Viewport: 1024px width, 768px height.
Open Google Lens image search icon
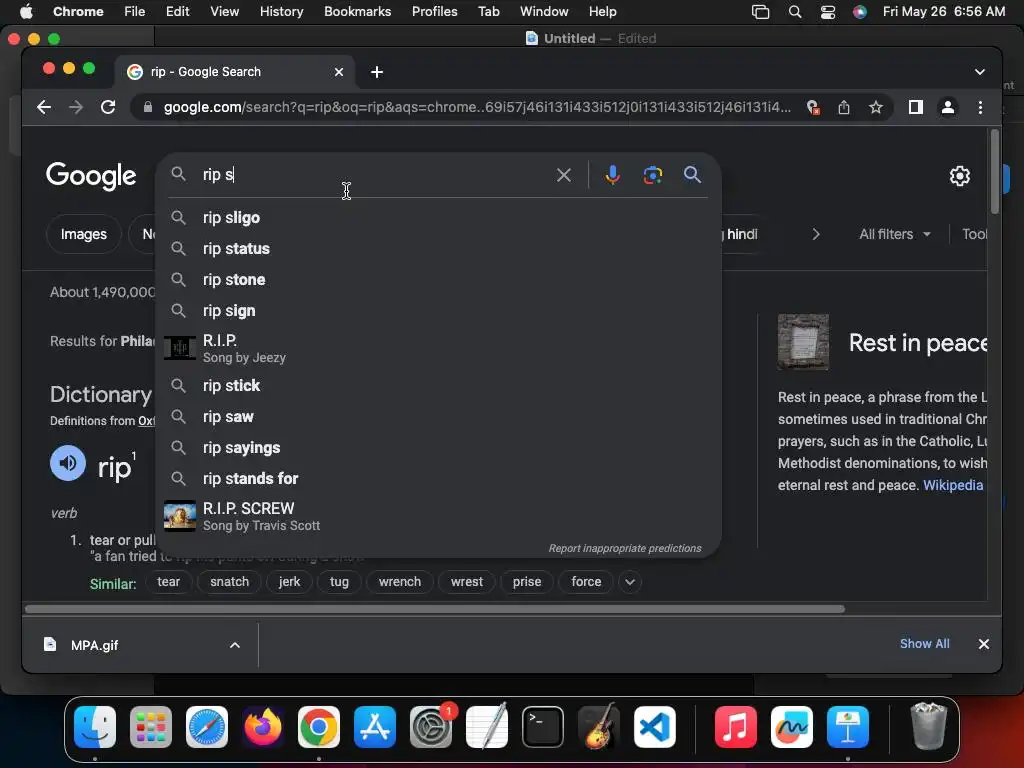pos(652,175)
